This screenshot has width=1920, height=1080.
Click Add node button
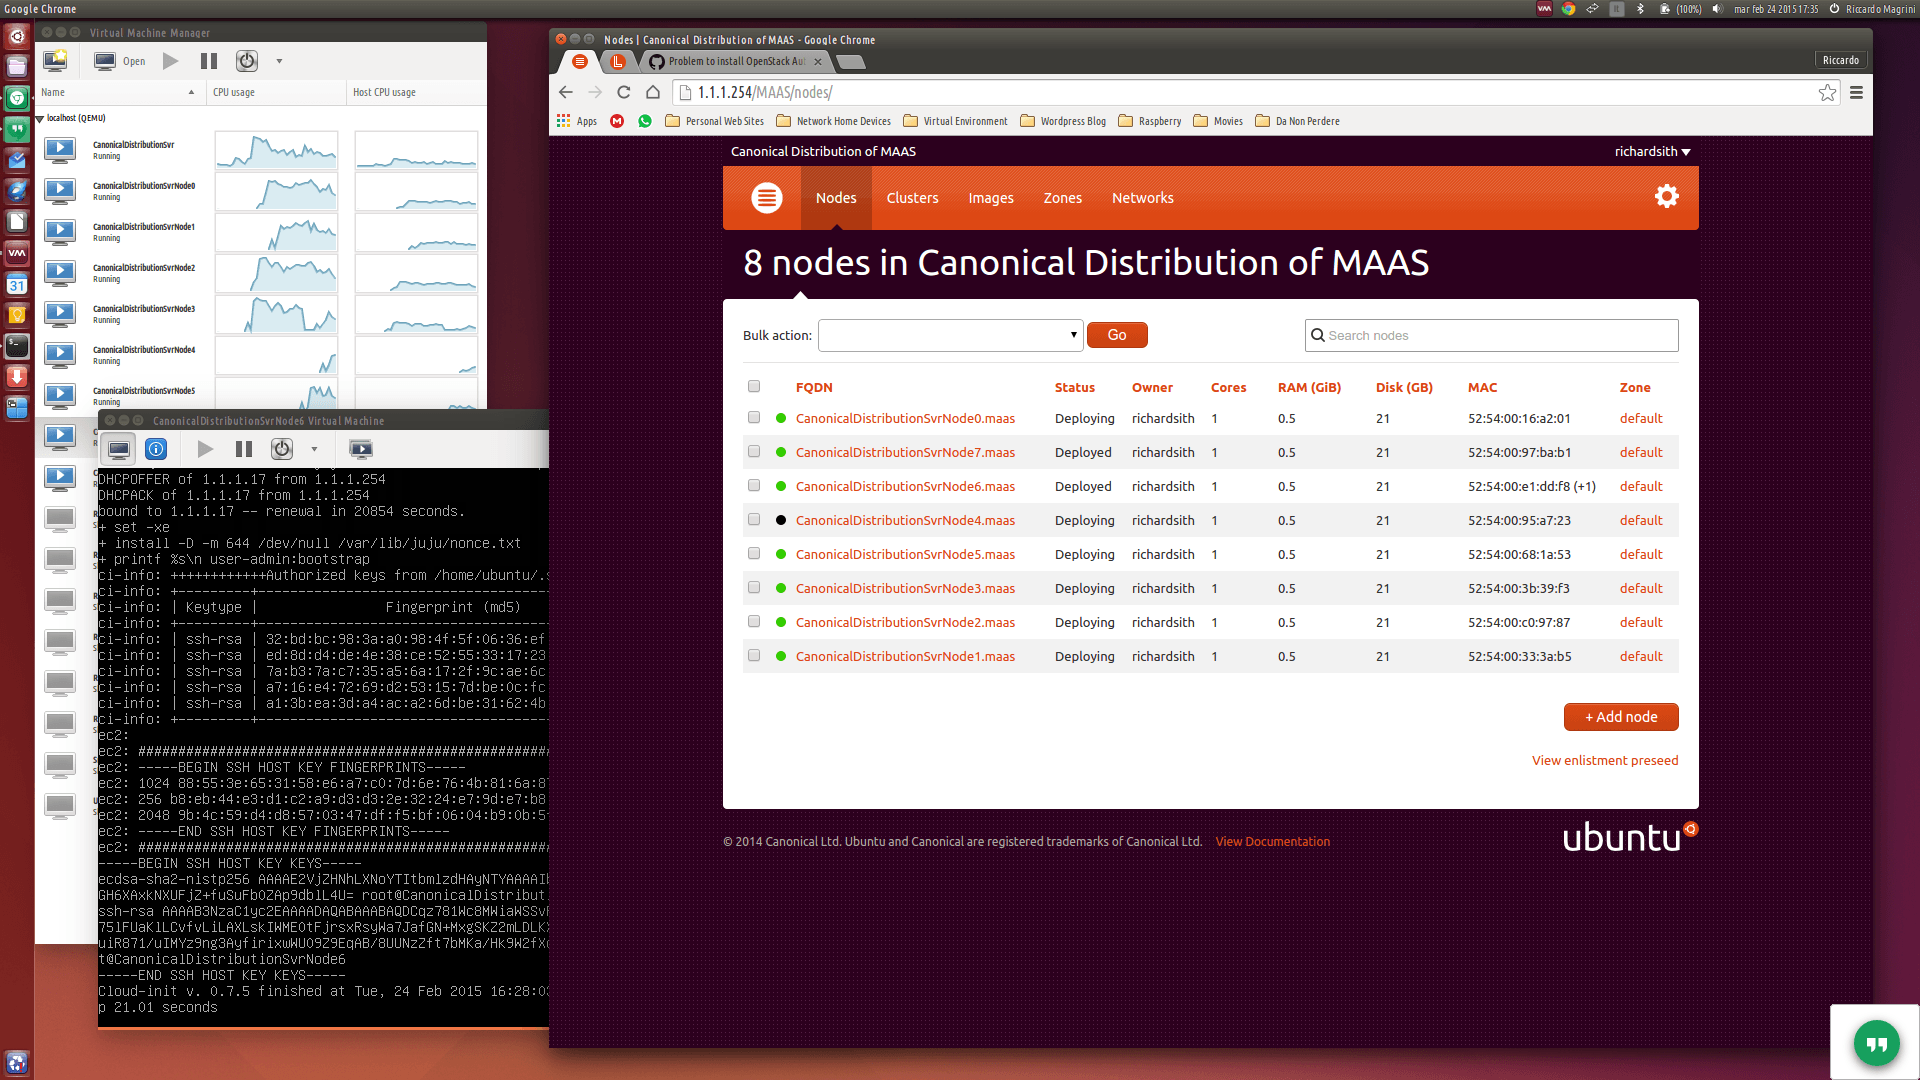[x=1621, y=717]
